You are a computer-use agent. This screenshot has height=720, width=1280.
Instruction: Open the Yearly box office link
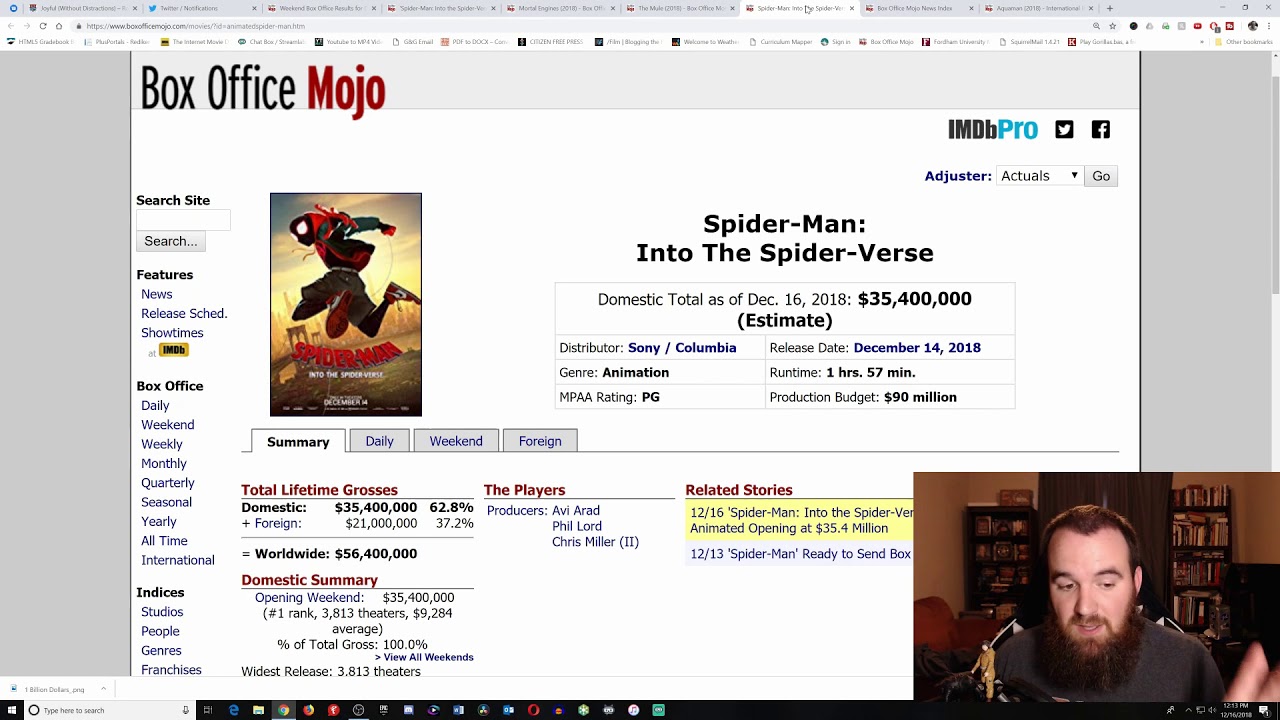coord(159,522)
